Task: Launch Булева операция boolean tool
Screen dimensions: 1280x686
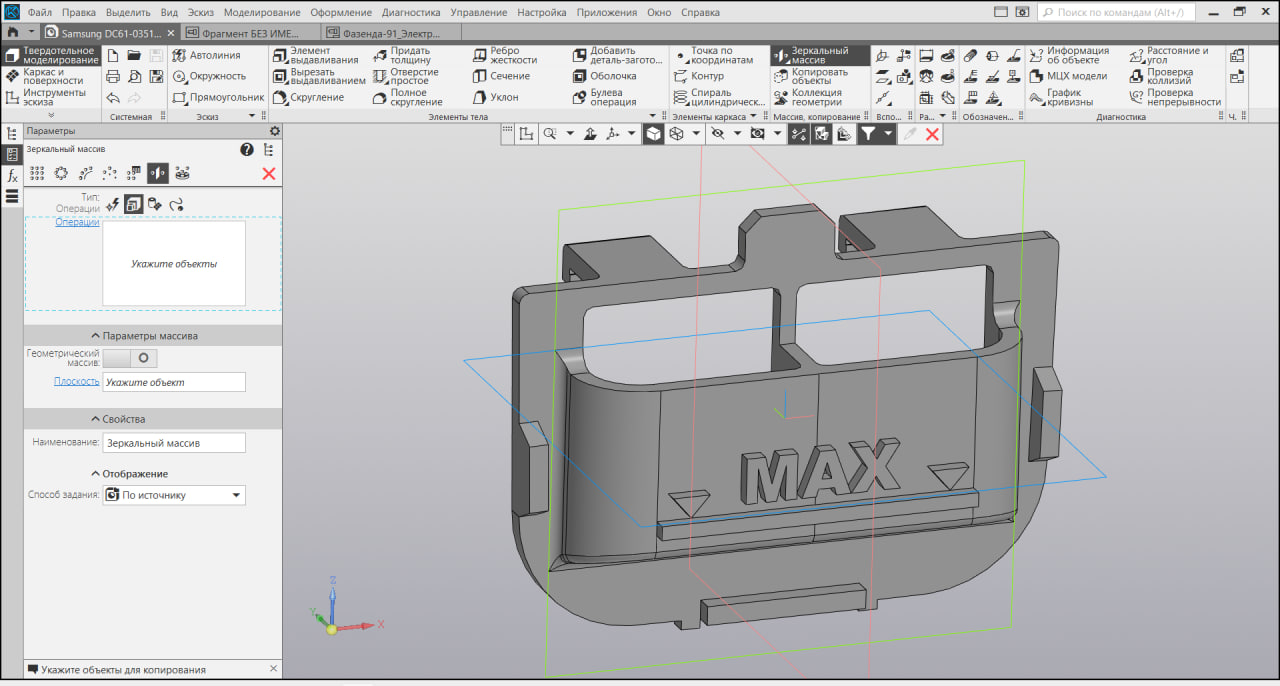Action: [605, 97]
